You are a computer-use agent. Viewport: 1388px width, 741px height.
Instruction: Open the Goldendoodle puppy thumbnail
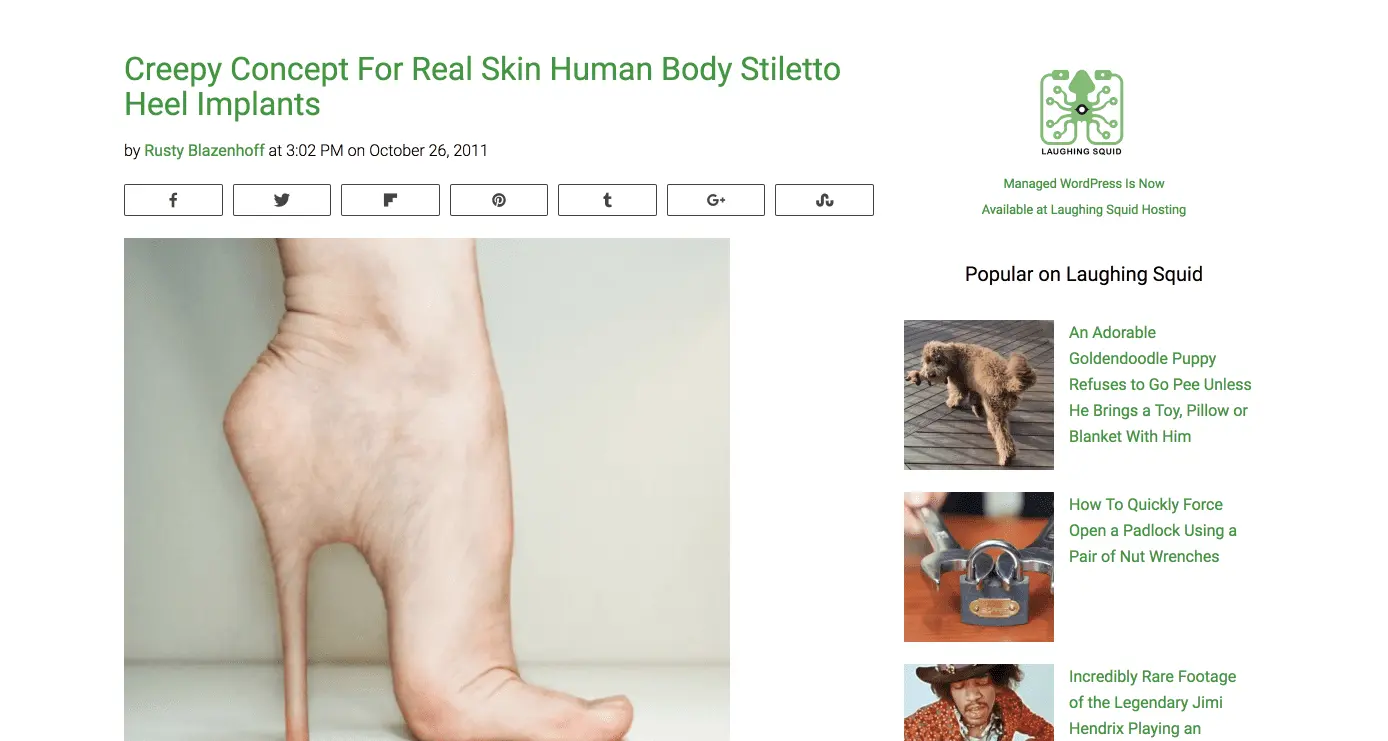pos(979,395)
